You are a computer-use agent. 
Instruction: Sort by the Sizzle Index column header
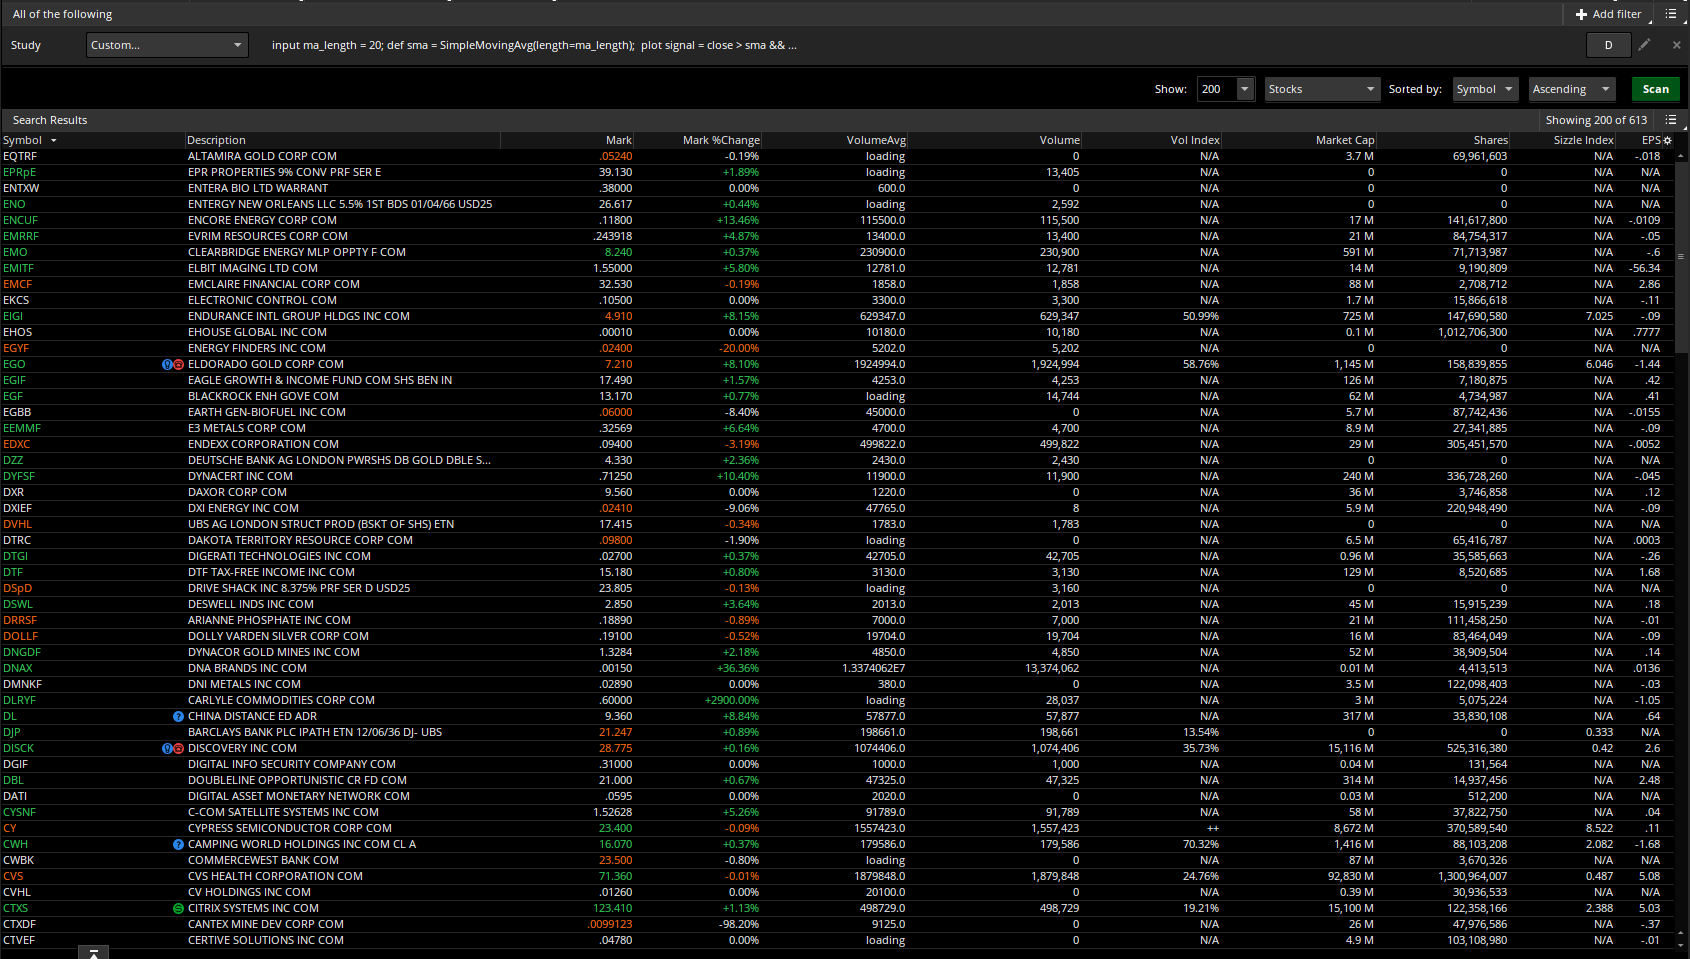pyautogui.click(x=1583, y=141)
